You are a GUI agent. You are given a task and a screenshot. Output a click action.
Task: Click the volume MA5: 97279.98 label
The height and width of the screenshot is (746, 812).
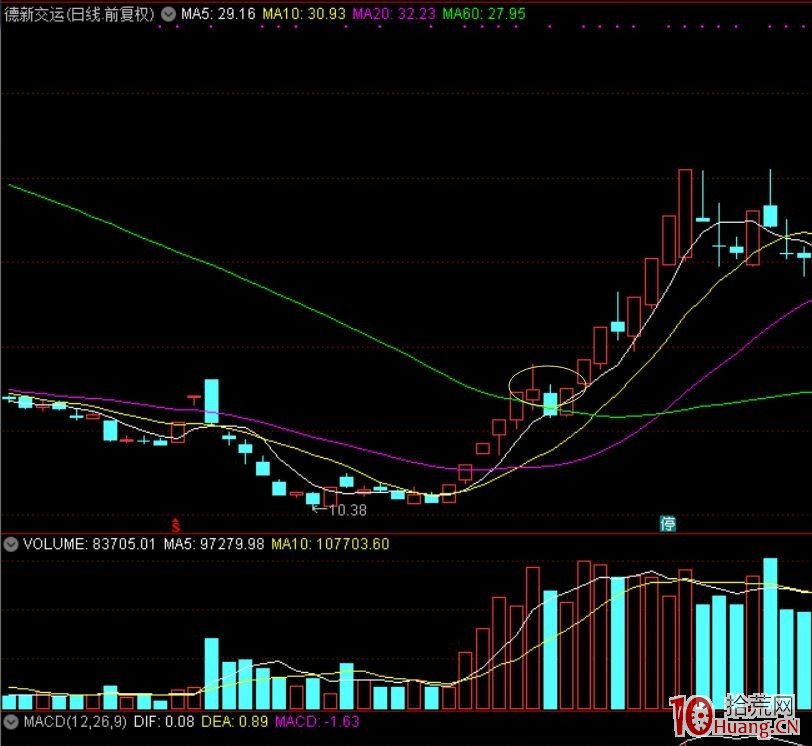pos(214,544)
